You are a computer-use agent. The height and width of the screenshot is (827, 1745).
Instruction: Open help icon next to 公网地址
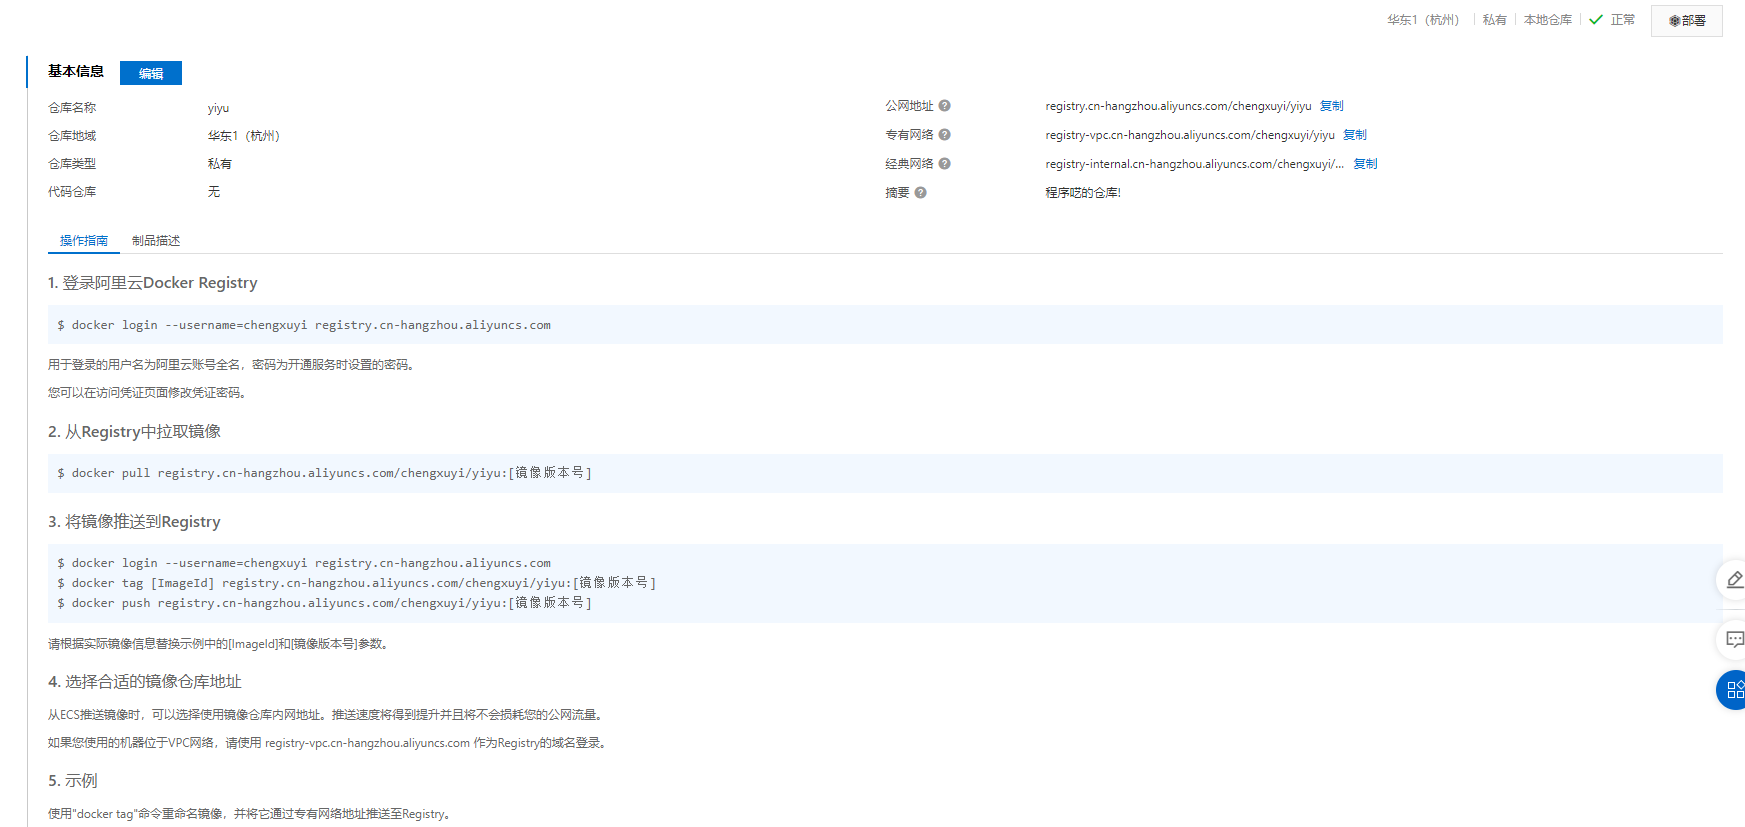tap(945, 106)
